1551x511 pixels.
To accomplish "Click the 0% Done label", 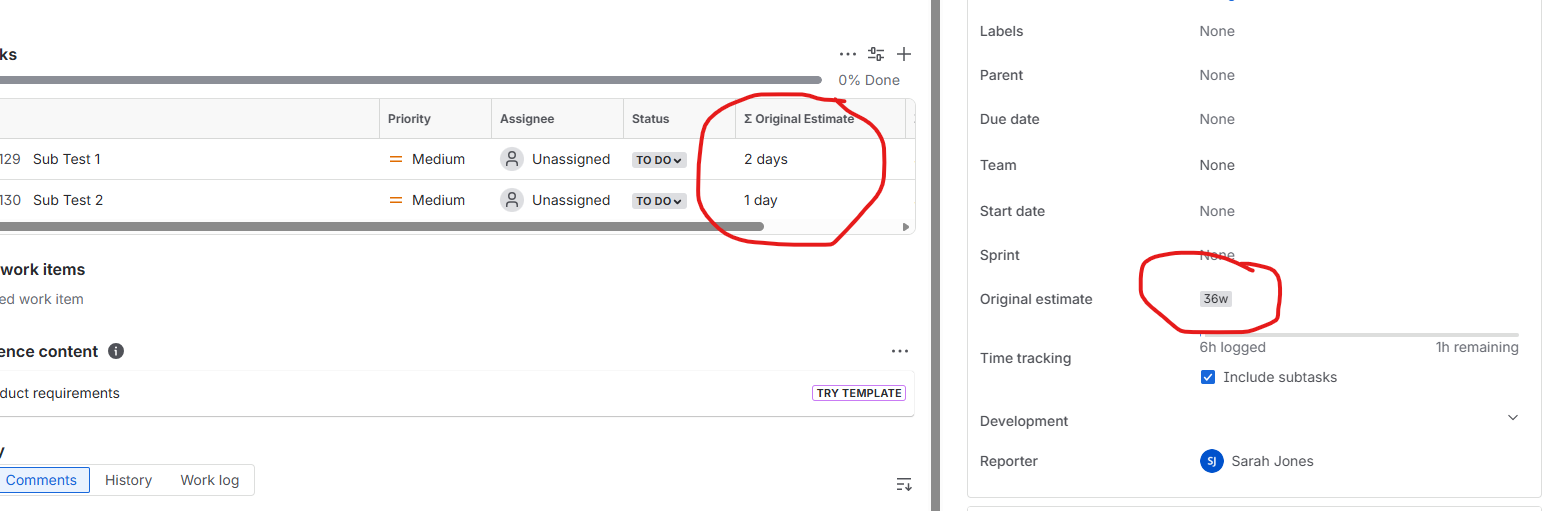I will (869, 80).
